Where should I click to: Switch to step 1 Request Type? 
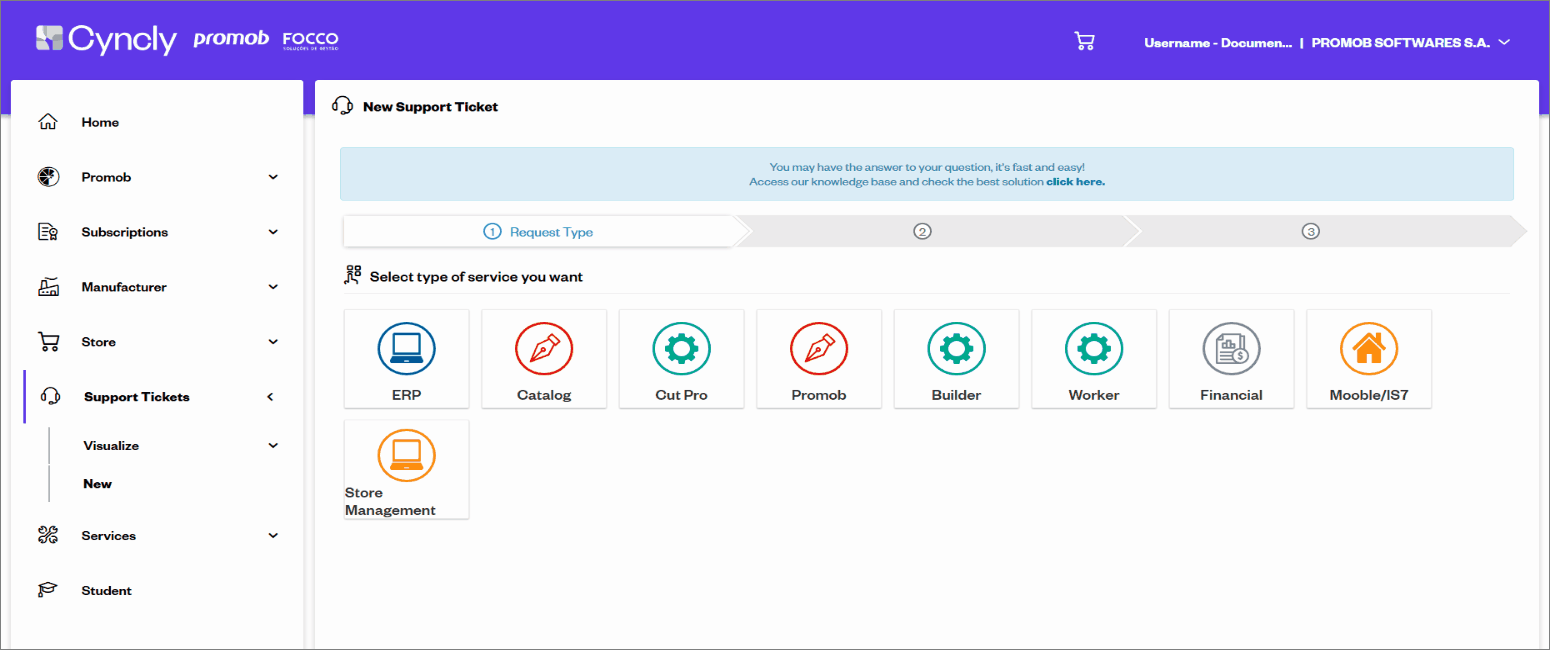[x=539, y=232]
